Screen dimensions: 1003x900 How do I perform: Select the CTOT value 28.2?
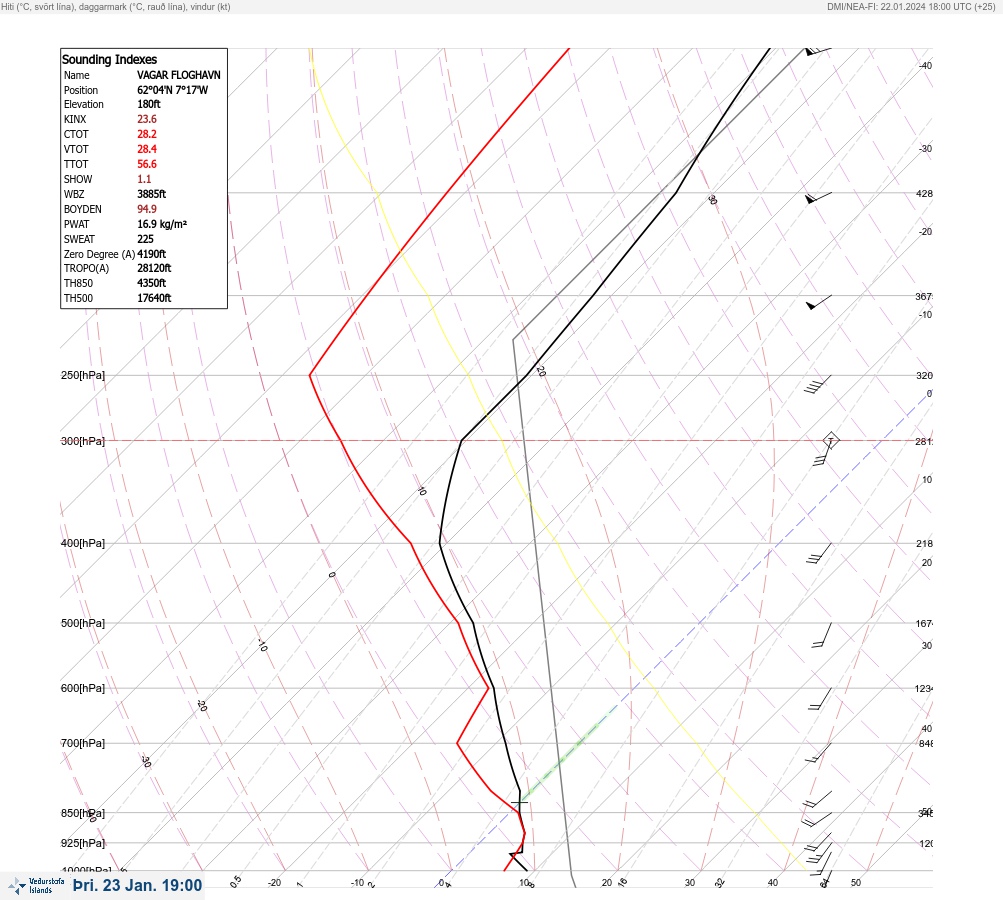(x=146, y=134)
